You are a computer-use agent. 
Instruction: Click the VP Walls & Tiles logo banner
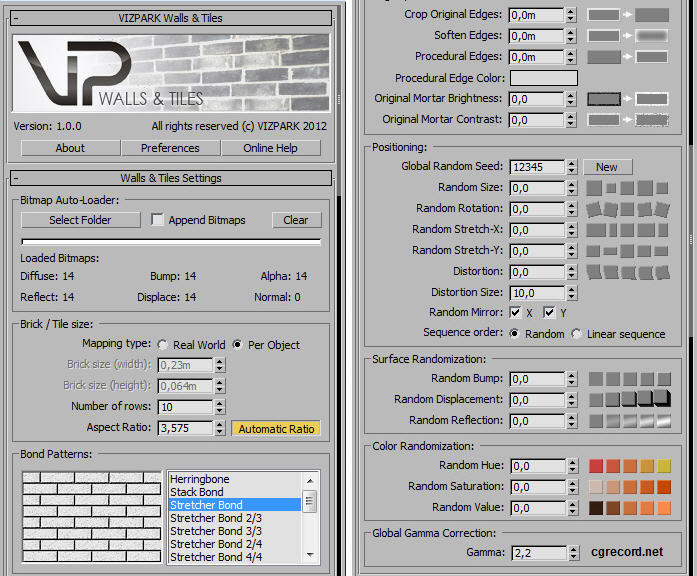click(171, 73)
